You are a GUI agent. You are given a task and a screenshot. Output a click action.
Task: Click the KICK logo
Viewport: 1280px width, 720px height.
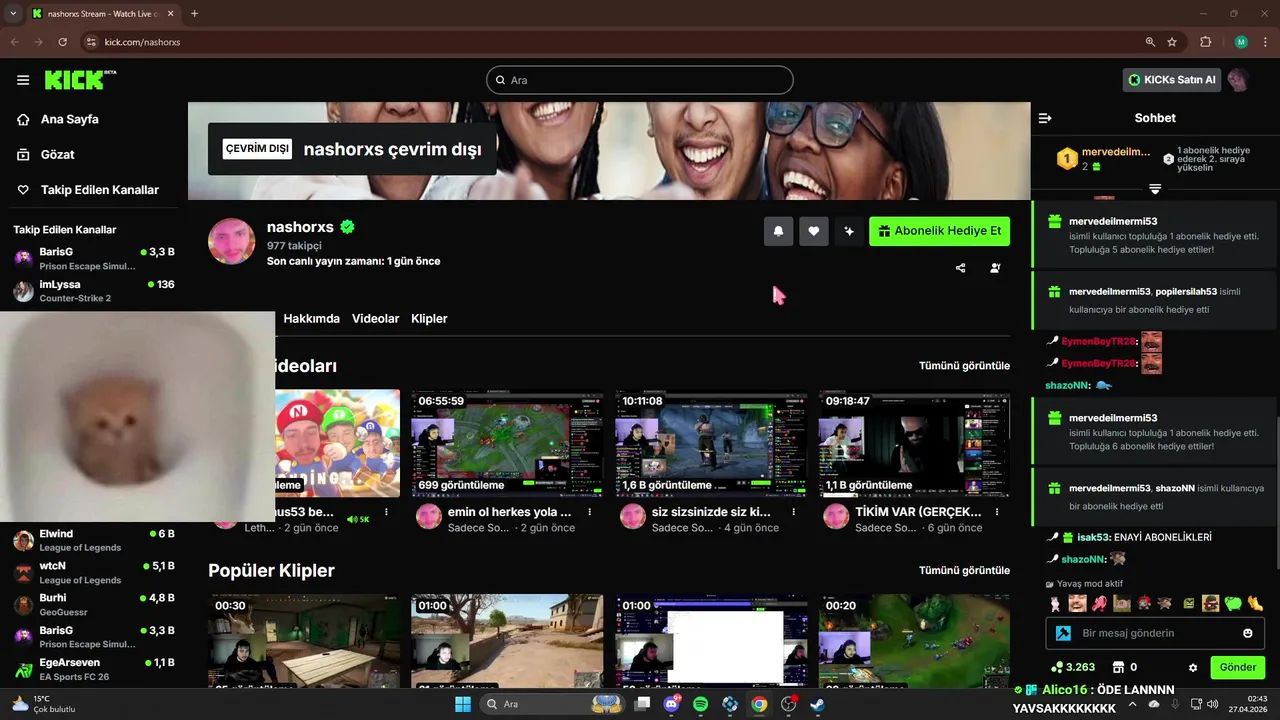80,79
